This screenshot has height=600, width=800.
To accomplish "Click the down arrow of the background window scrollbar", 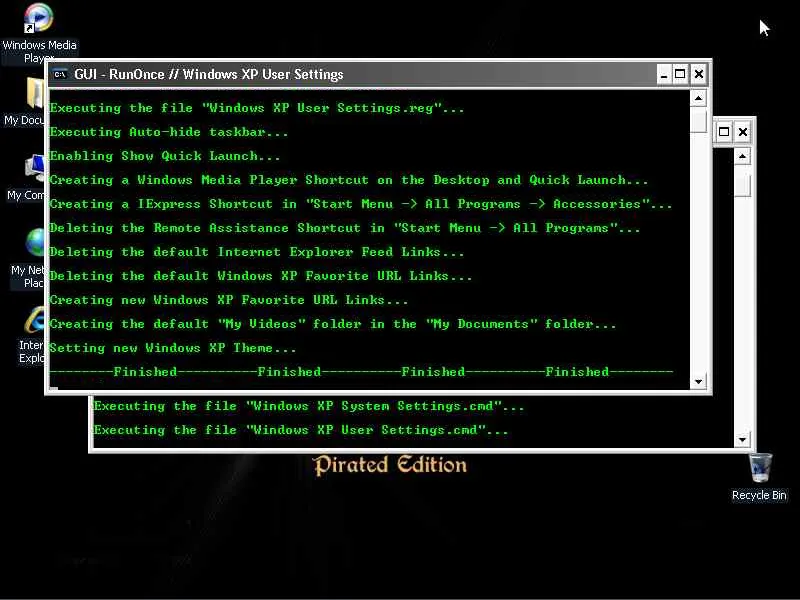I will [742, 439].
